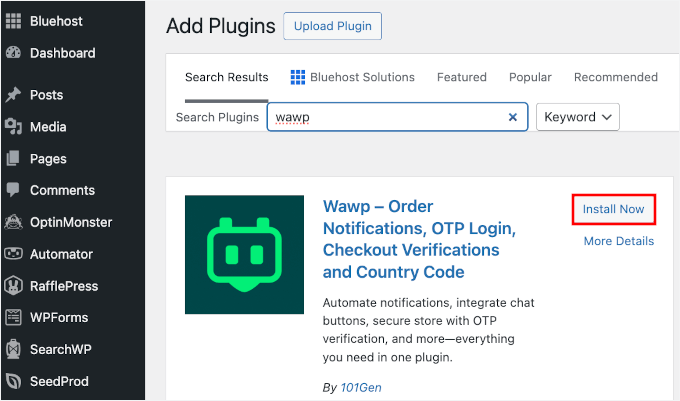Clear the plugin search with X icon
This screenshot has height=401, width=680.
tap(513, 117)
